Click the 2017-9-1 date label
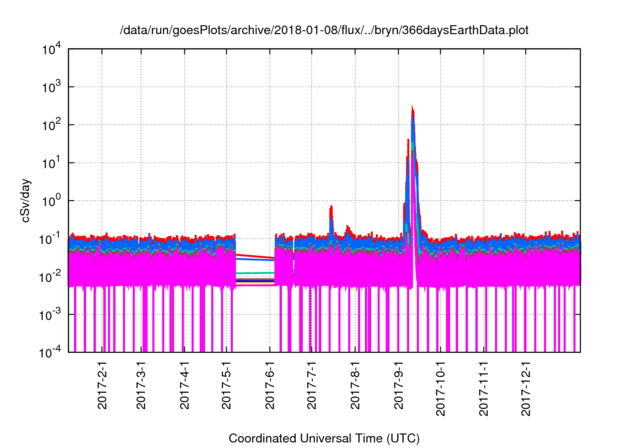The height and width of the screenshot is (448, 640). pos(398,385)
